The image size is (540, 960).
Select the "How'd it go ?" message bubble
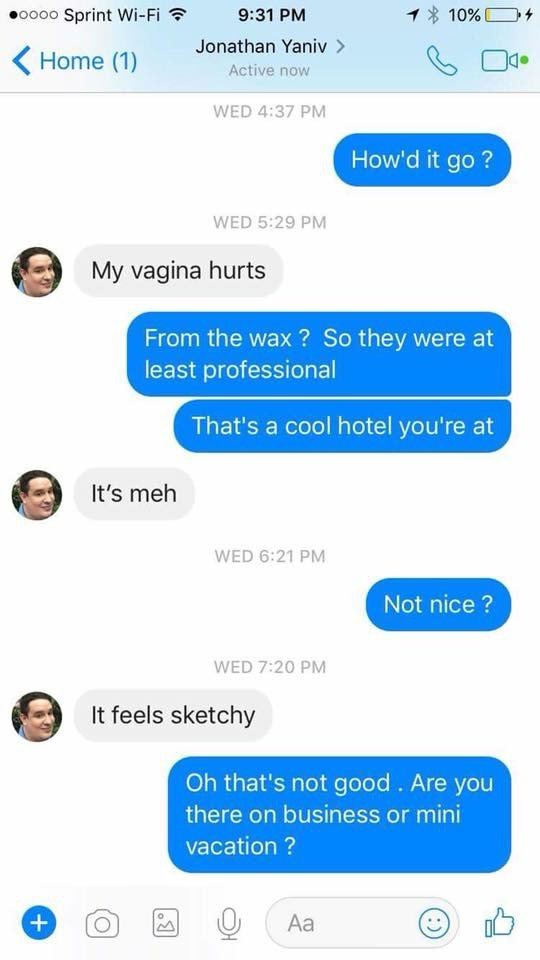(422, 160)
